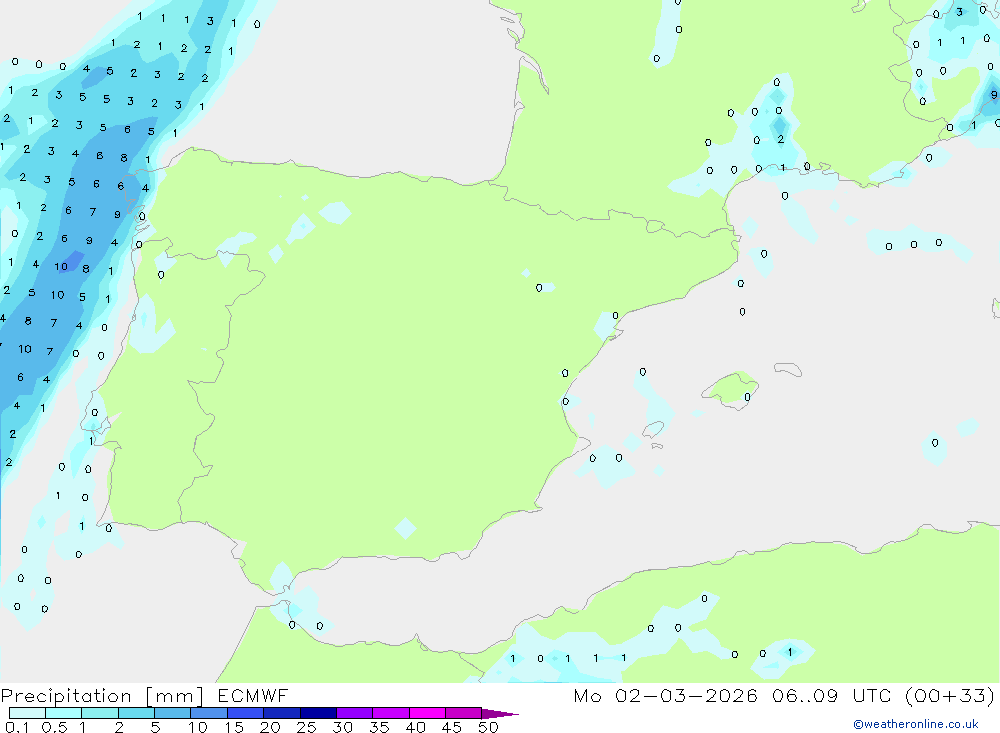This screenshot has height=733, width=1000.
Task: Click the '0.1' legend scale label
Action: point(17,727)
